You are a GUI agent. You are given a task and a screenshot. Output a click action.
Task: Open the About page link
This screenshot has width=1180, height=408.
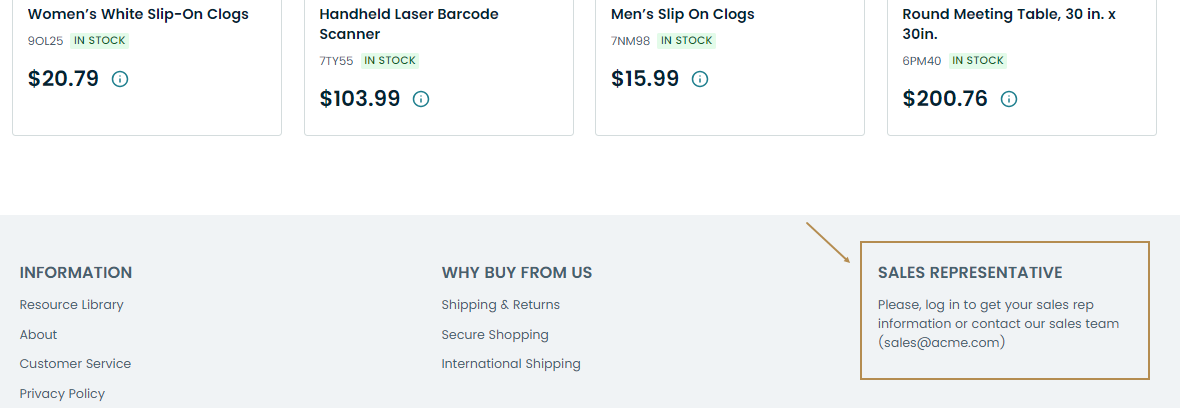click(38, 335)
